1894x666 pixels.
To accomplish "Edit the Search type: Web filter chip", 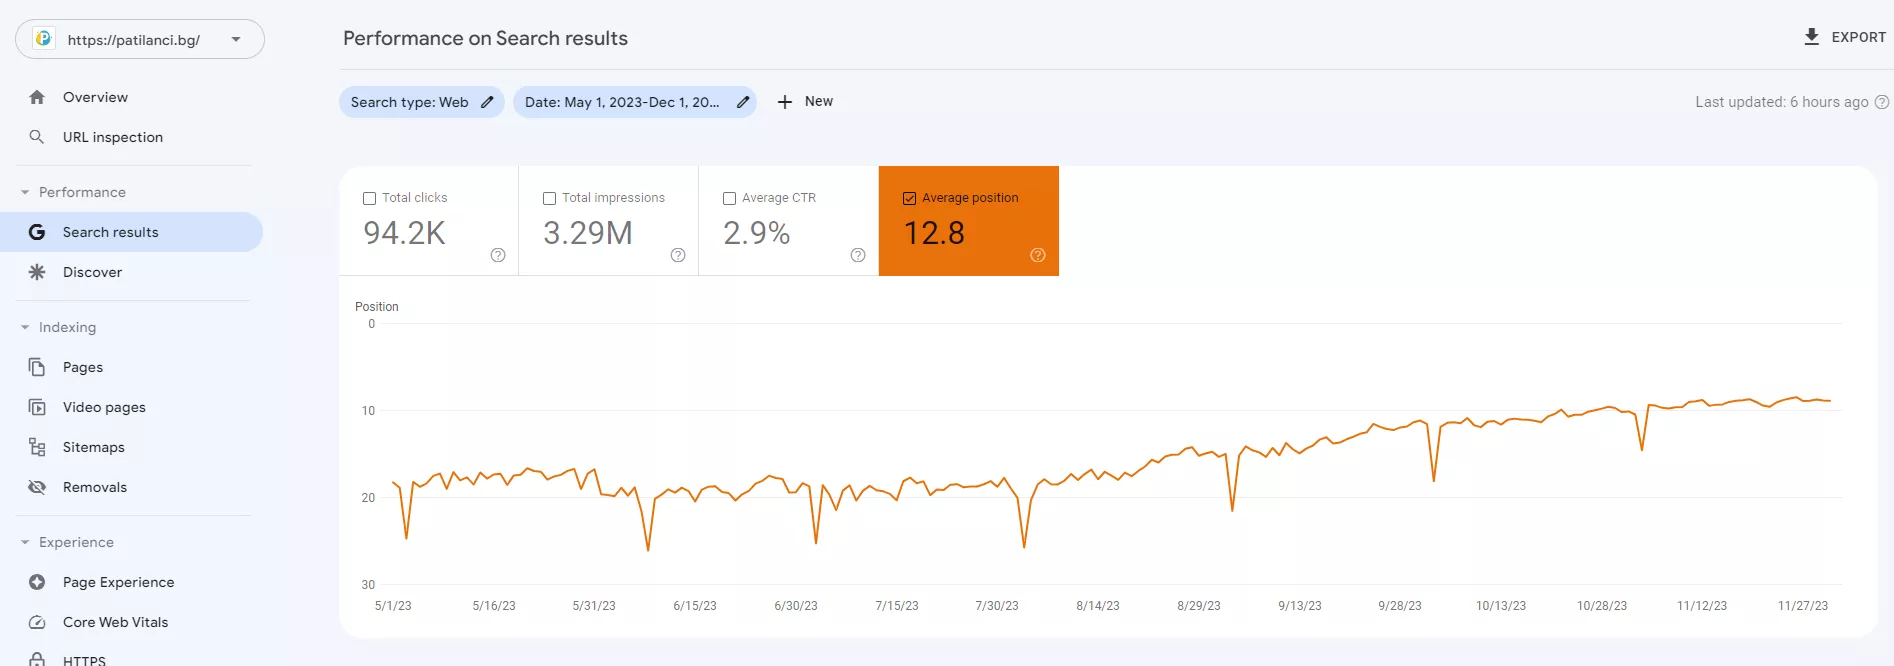I will (x=421, y=102).
